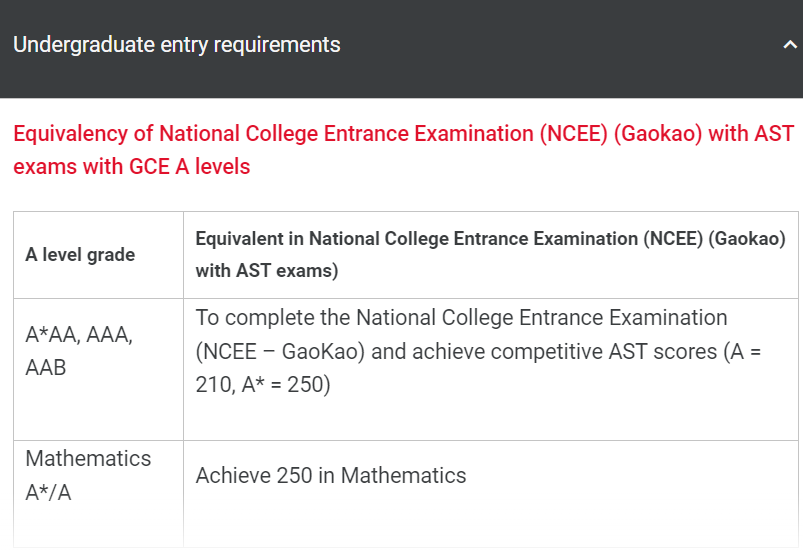This screenshot has width=803, height=550.
Task: Select the '210, A* = 250)' text
Action: [263, 385]
